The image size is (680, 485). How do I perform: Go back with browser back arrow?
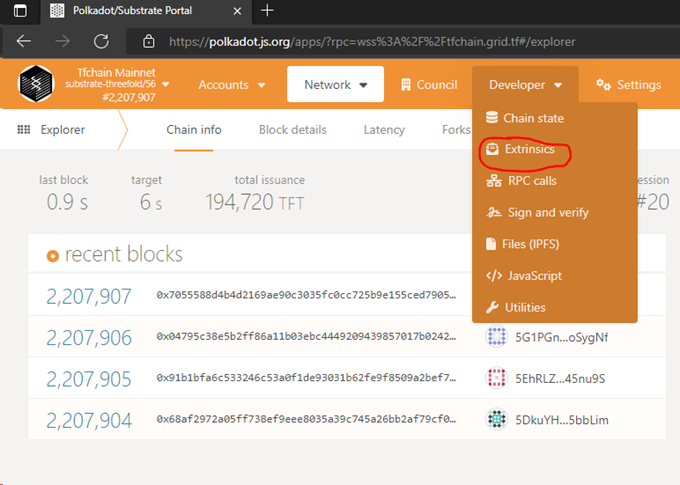[x=23, y=41]
